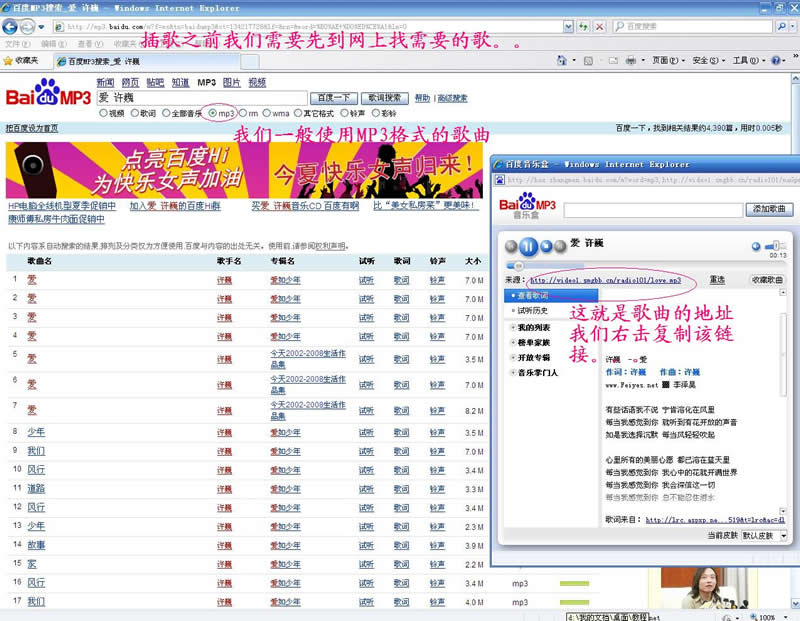Click the 添加歌曲 button
This screenshot has height=621, width=800.
pyautogui.click(x=769, y=209)
